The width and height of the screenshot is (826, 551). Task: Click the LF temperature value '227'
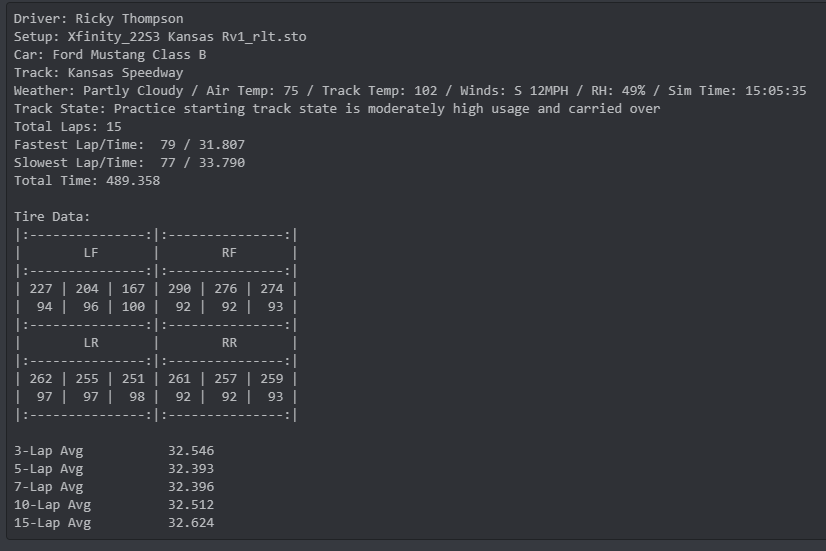point(41,289)
